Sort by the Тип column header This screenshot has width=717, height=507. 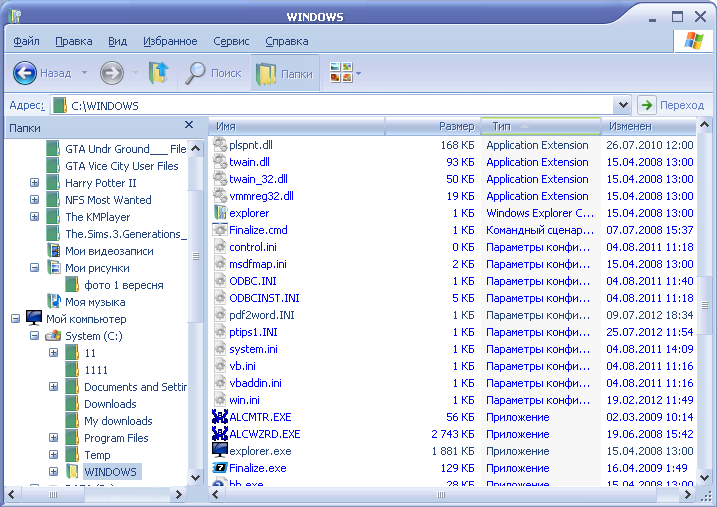540,126
